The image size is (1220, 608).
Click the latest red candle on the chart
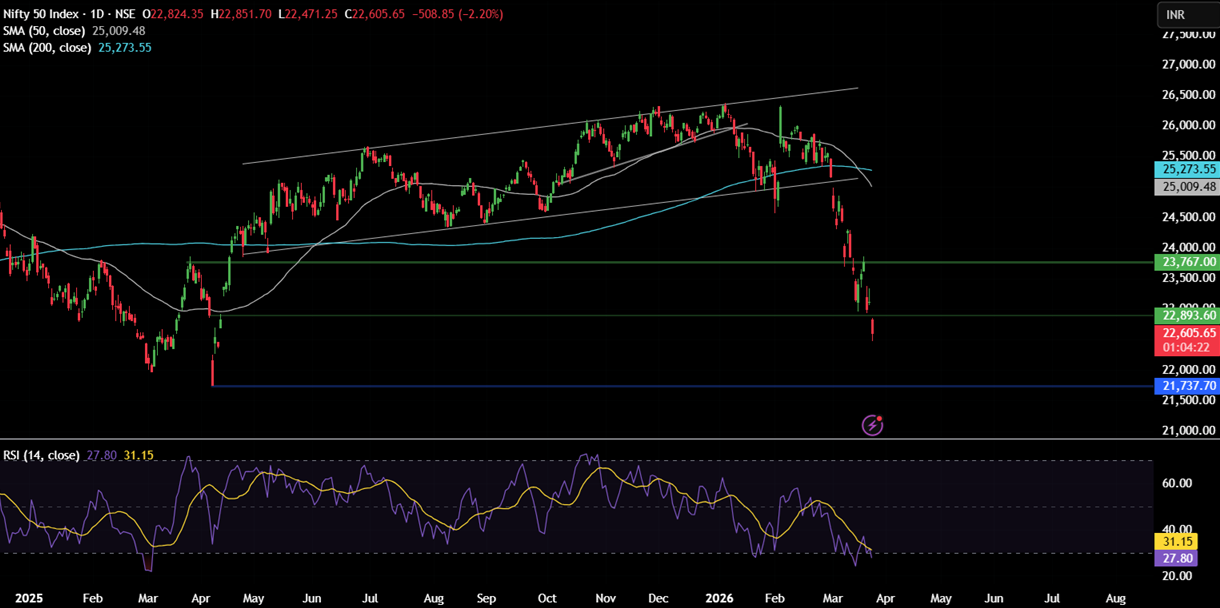(873, 330)
